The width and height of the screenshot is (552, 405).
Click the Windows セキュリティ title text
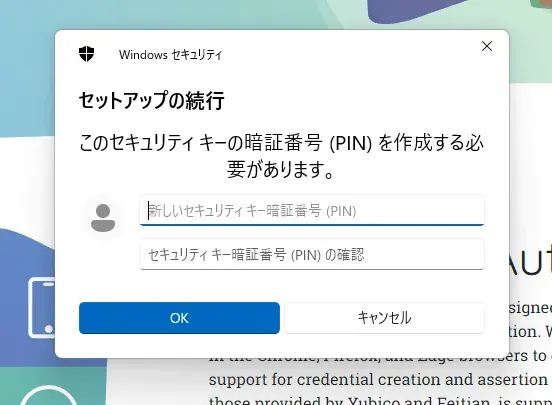[x=170, y=55]
